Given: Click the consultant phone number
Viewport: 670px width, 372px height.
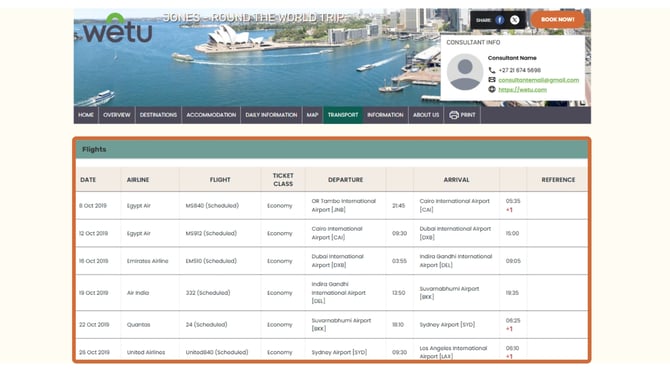Looking at the screenshot, I should (519, 70).
